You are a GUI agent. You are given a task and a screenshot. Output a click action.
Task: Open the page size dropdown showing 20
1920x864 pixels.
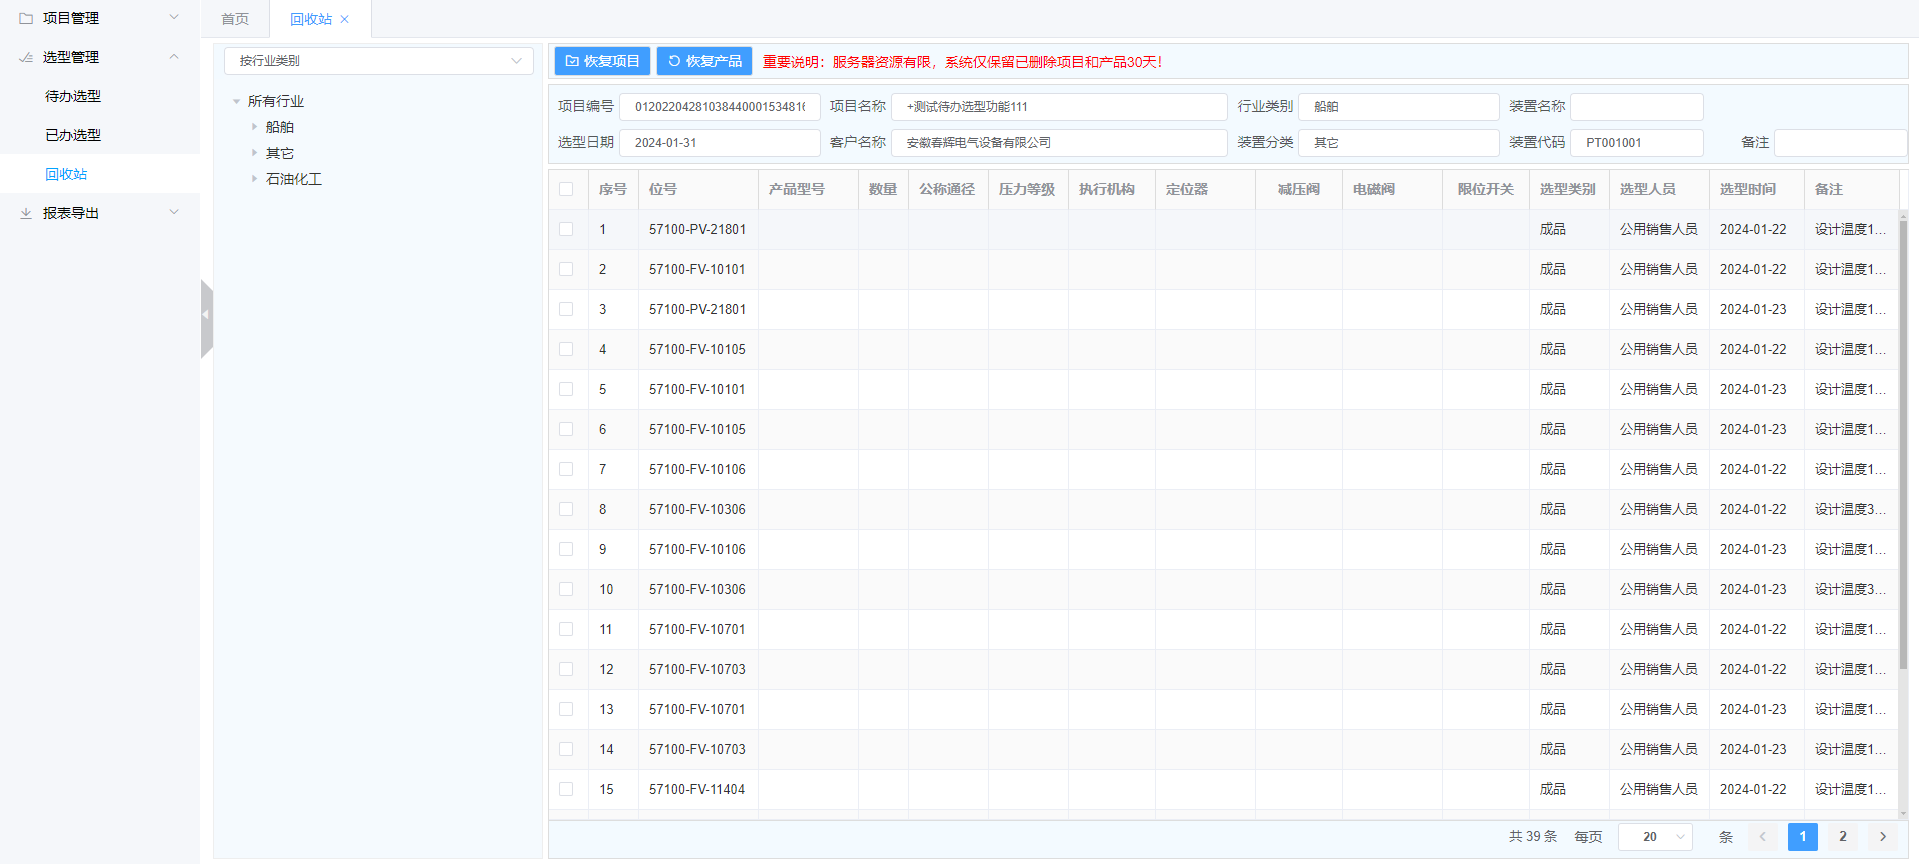pyautogui.click(x=1655, y=837)
